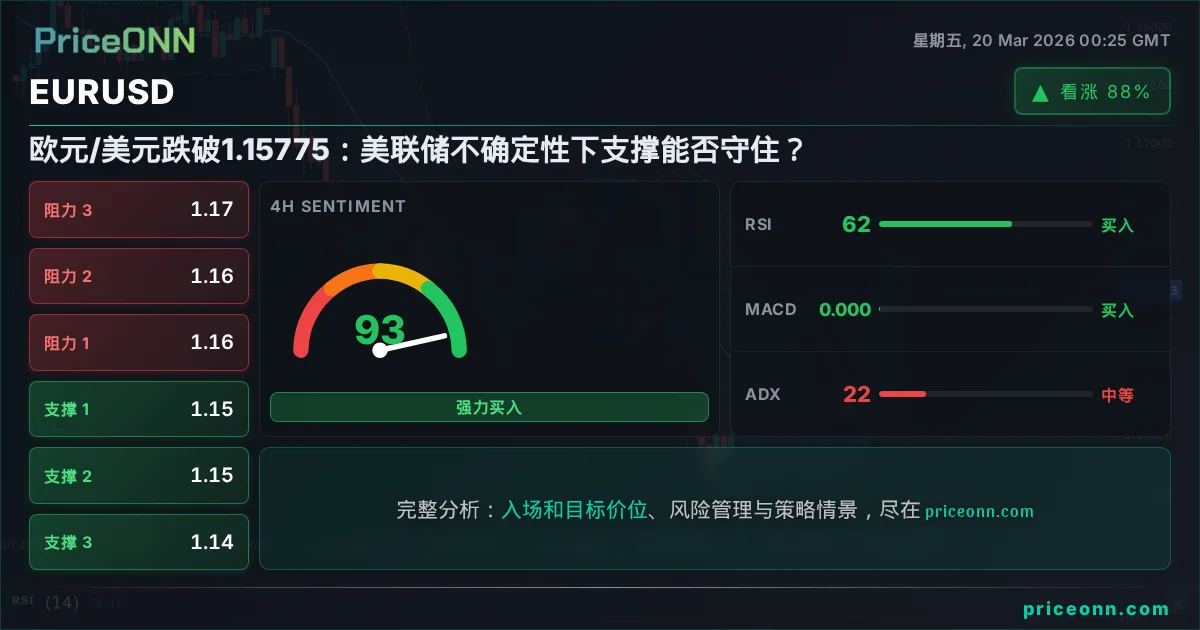The height and width of the screenshot is (630, 1200).
Task: Choose the 支撑 3 level at 1.14
Action: (x=139, y=542)
